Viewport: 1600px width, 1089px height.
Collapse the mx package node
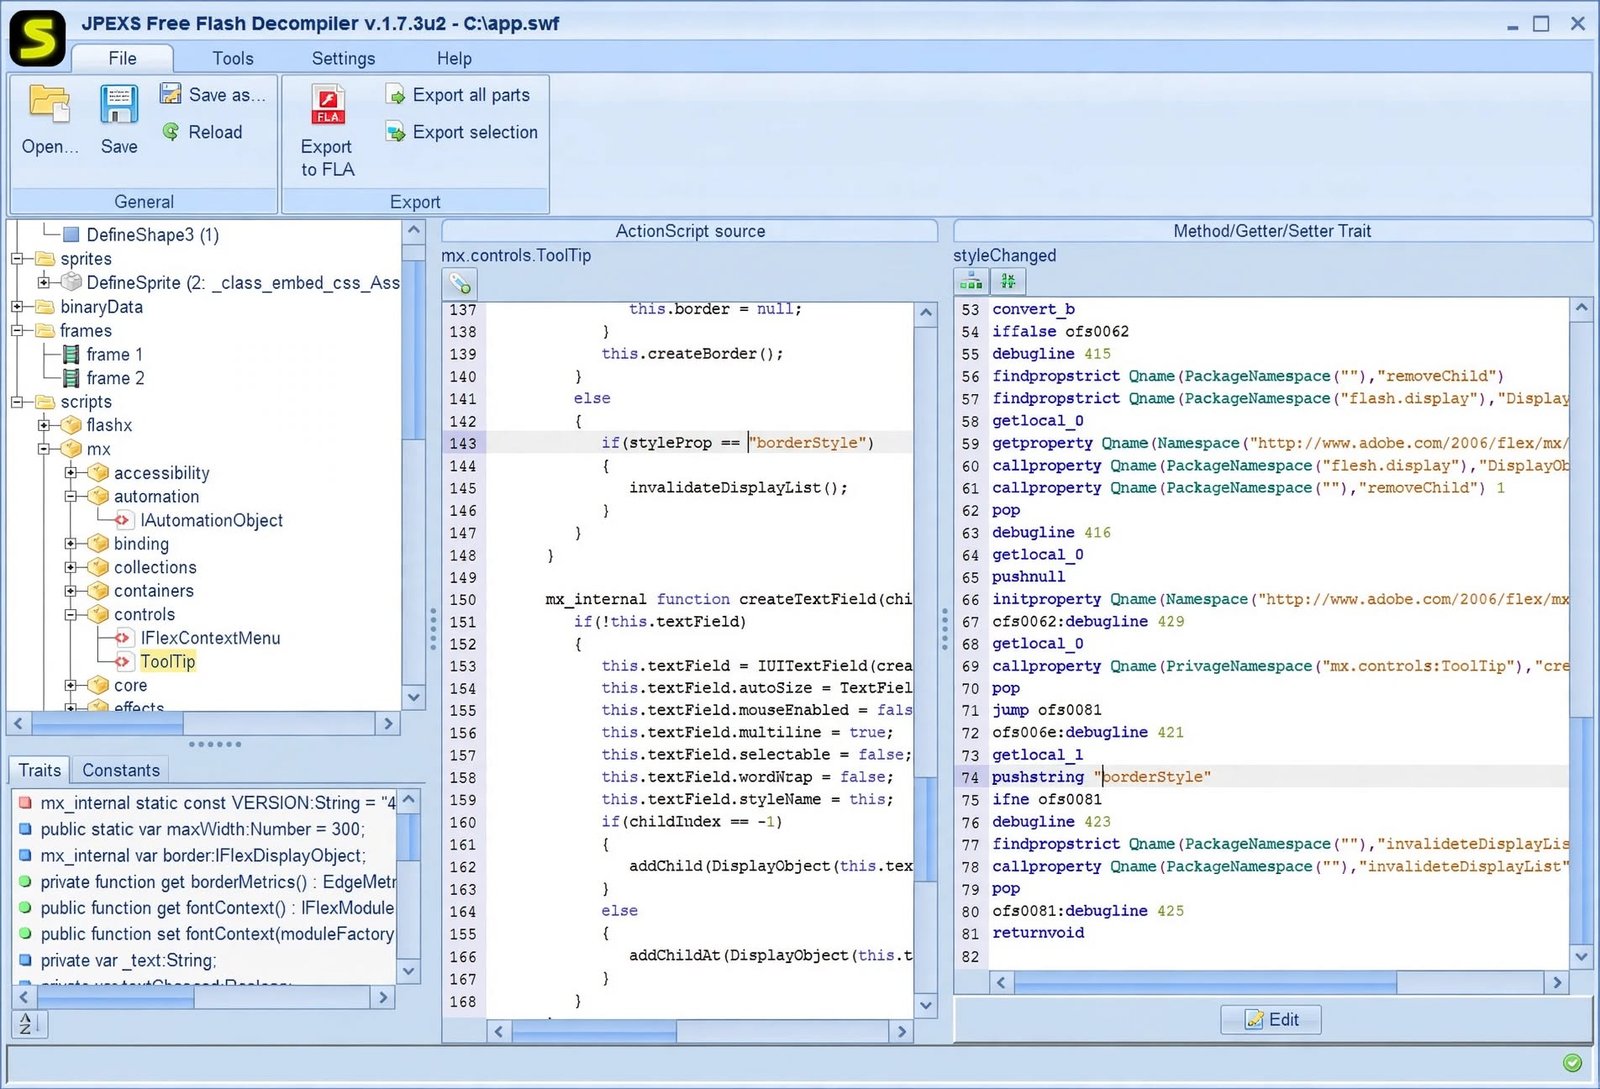tap(44, 449)
